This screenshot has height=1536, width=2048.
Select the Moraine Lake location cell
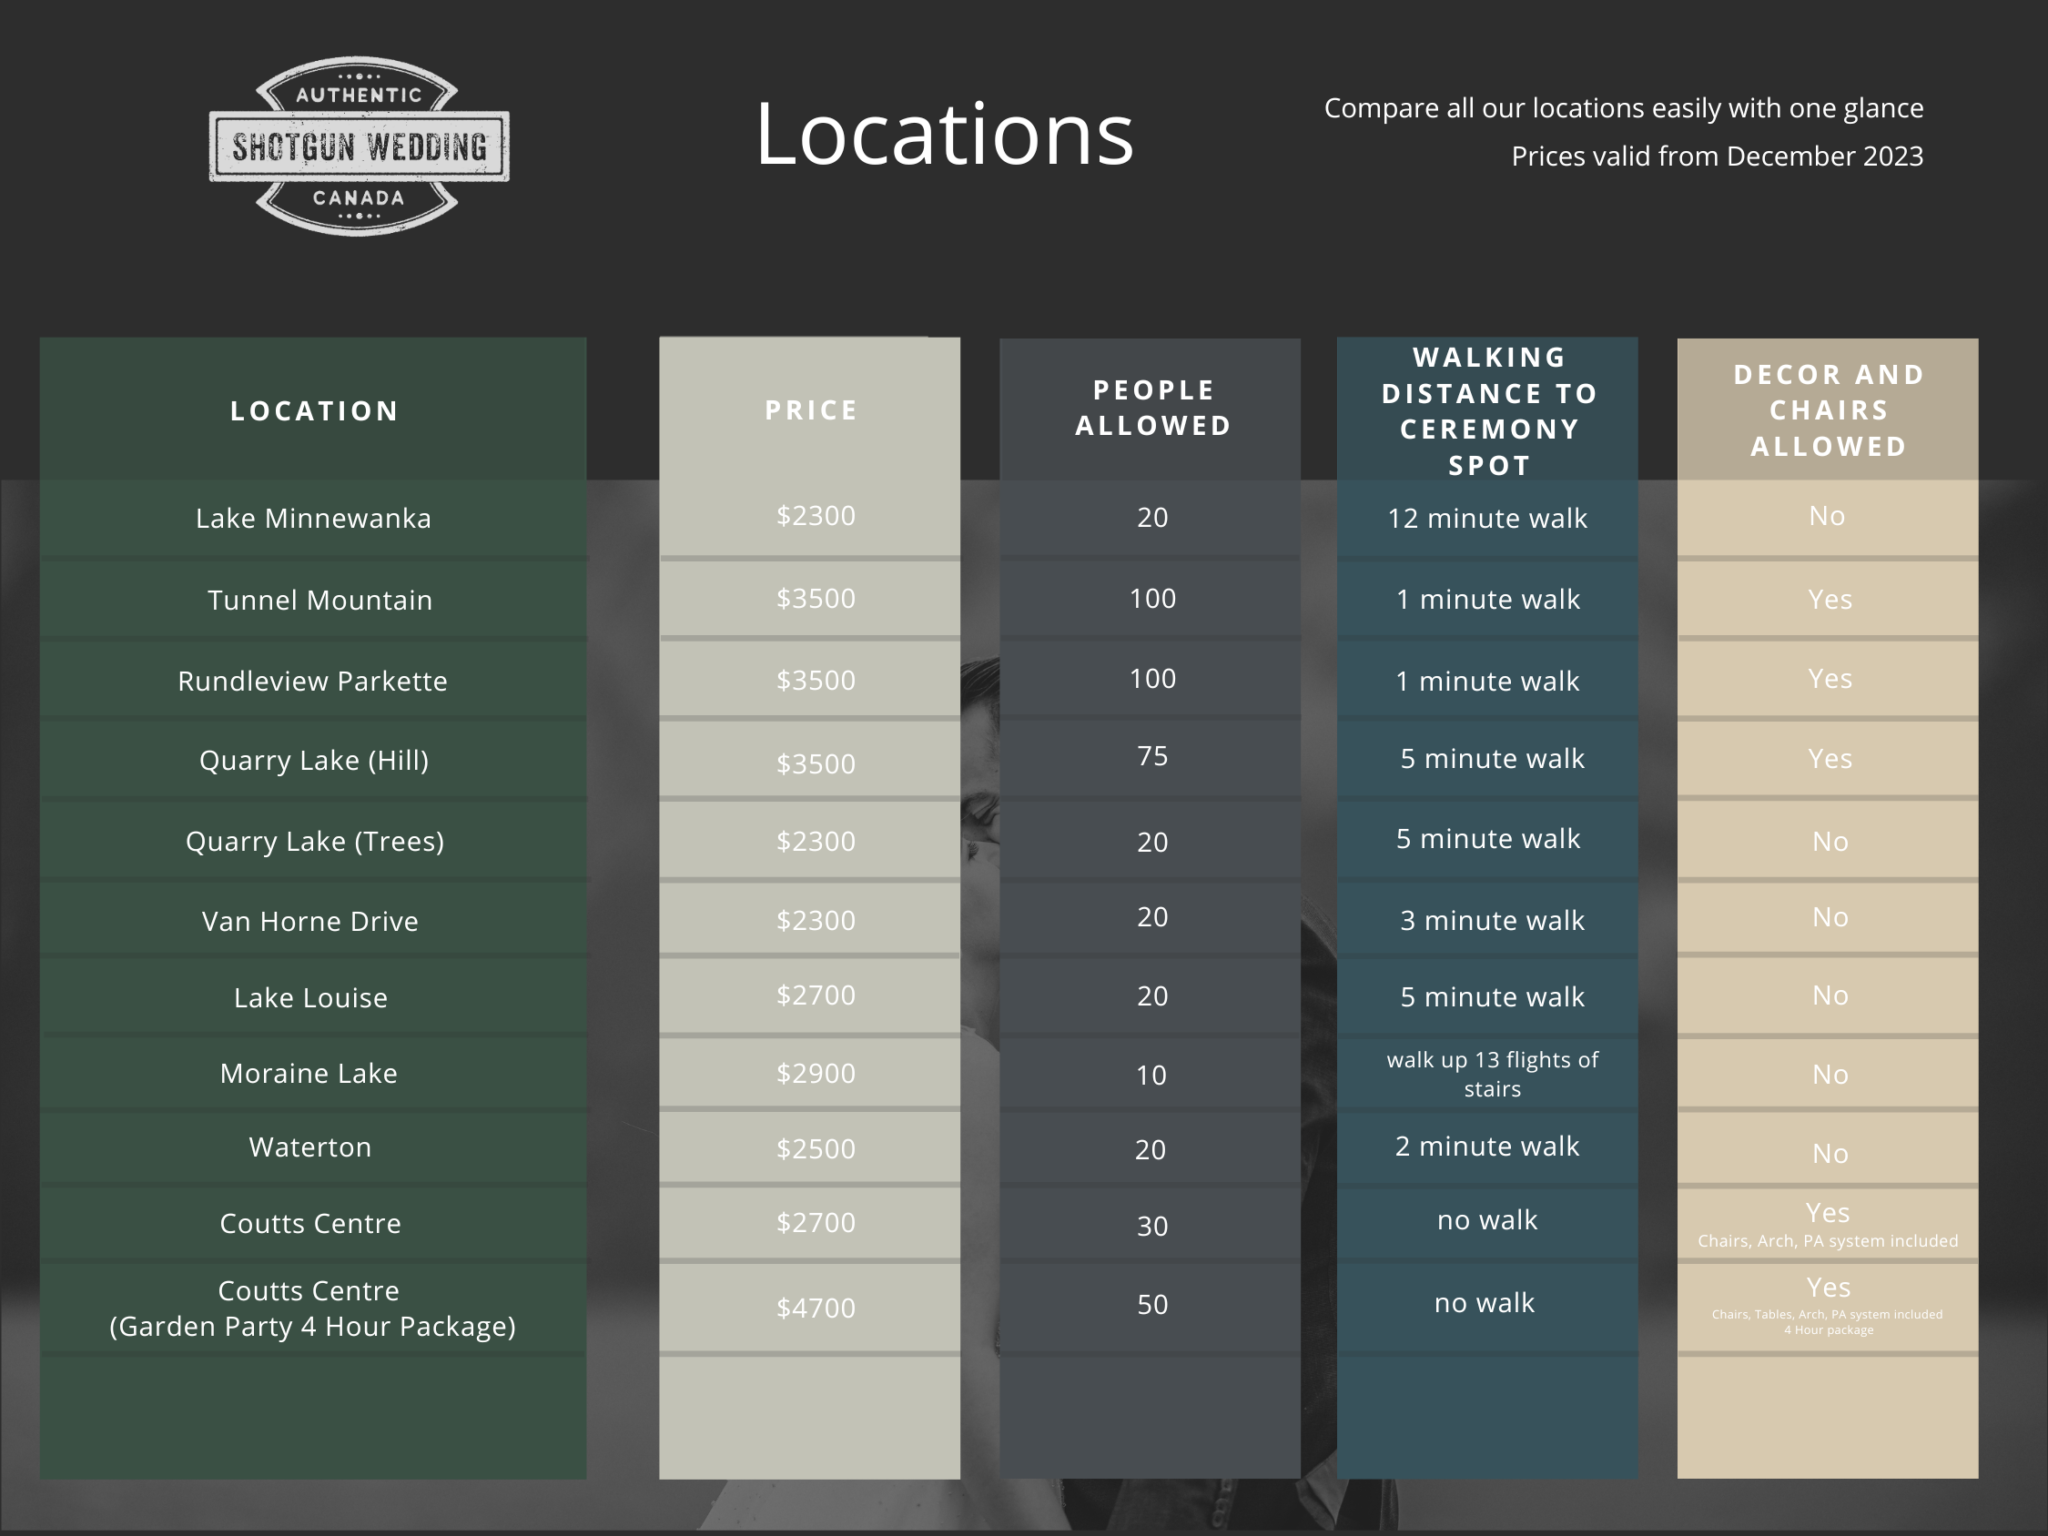click(x=308, y=1073)
